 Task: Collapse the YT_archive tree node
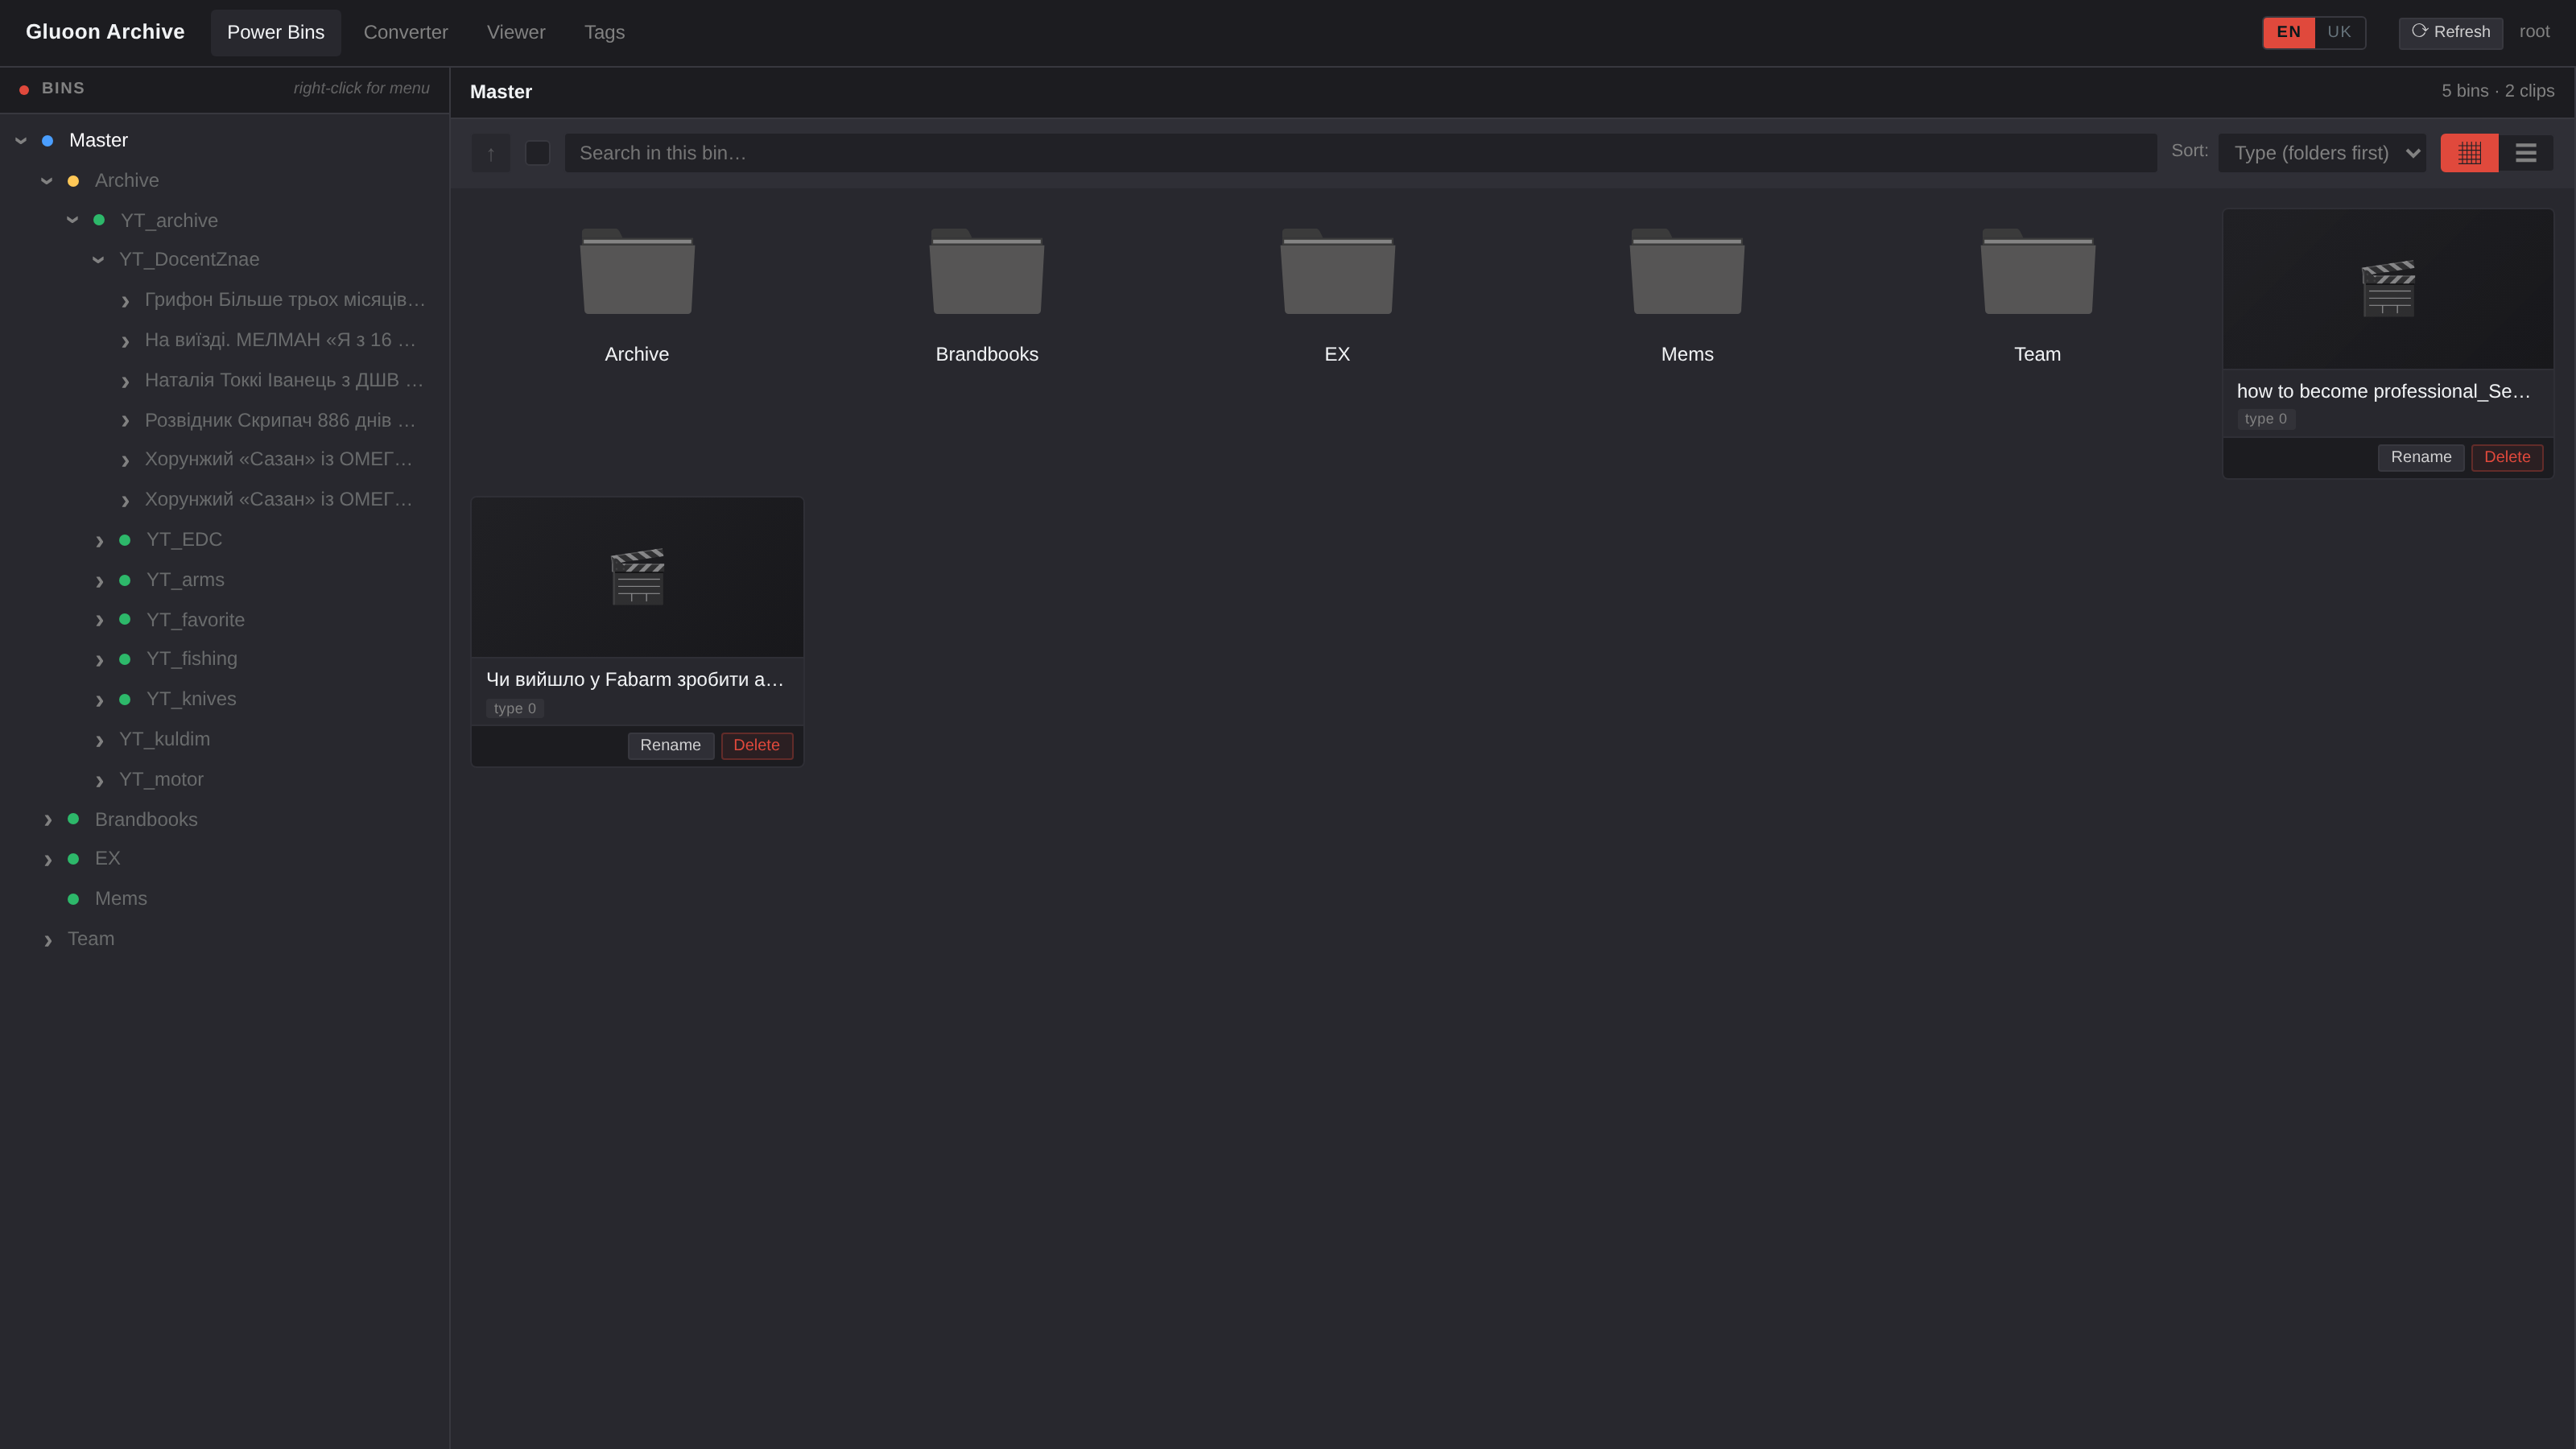(x=73, y=220)
